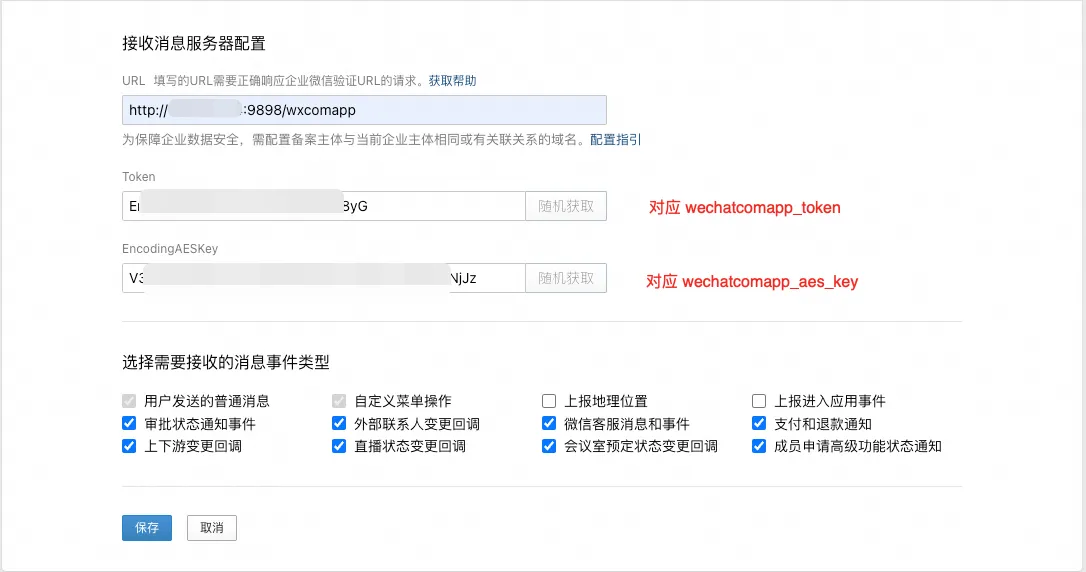Uncheck 会议室预定状态变更回调 checkbox
Viewport: 1086px width, 572px height.
point(549,446)
